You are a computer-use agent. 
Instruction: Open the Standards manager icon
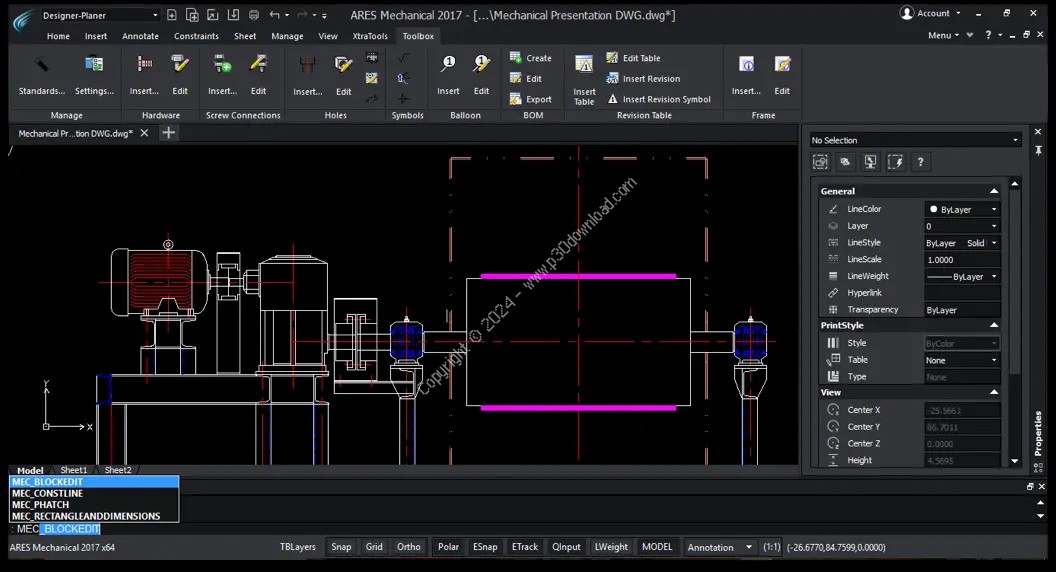tap(42, 65)
